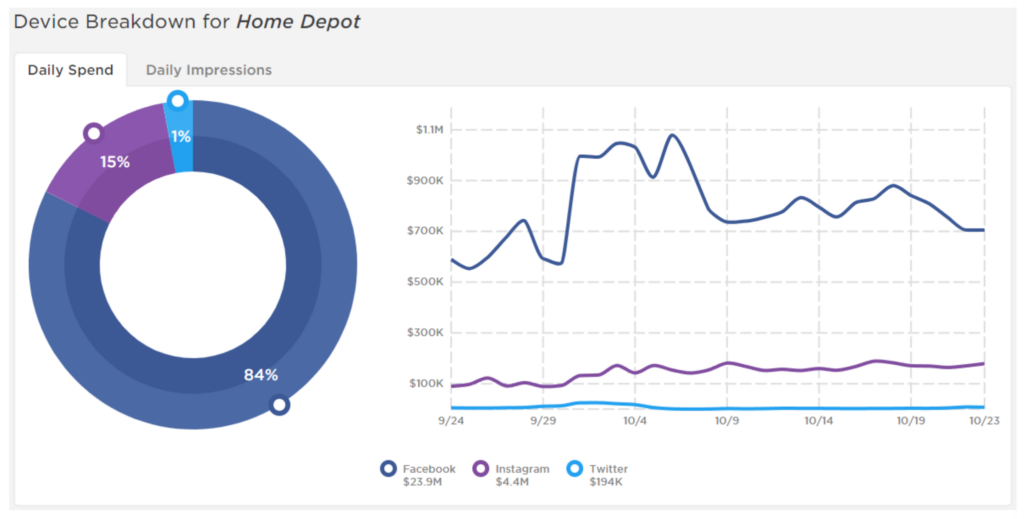Click the Device Breakdown for Home Depot title

point(187,22)
